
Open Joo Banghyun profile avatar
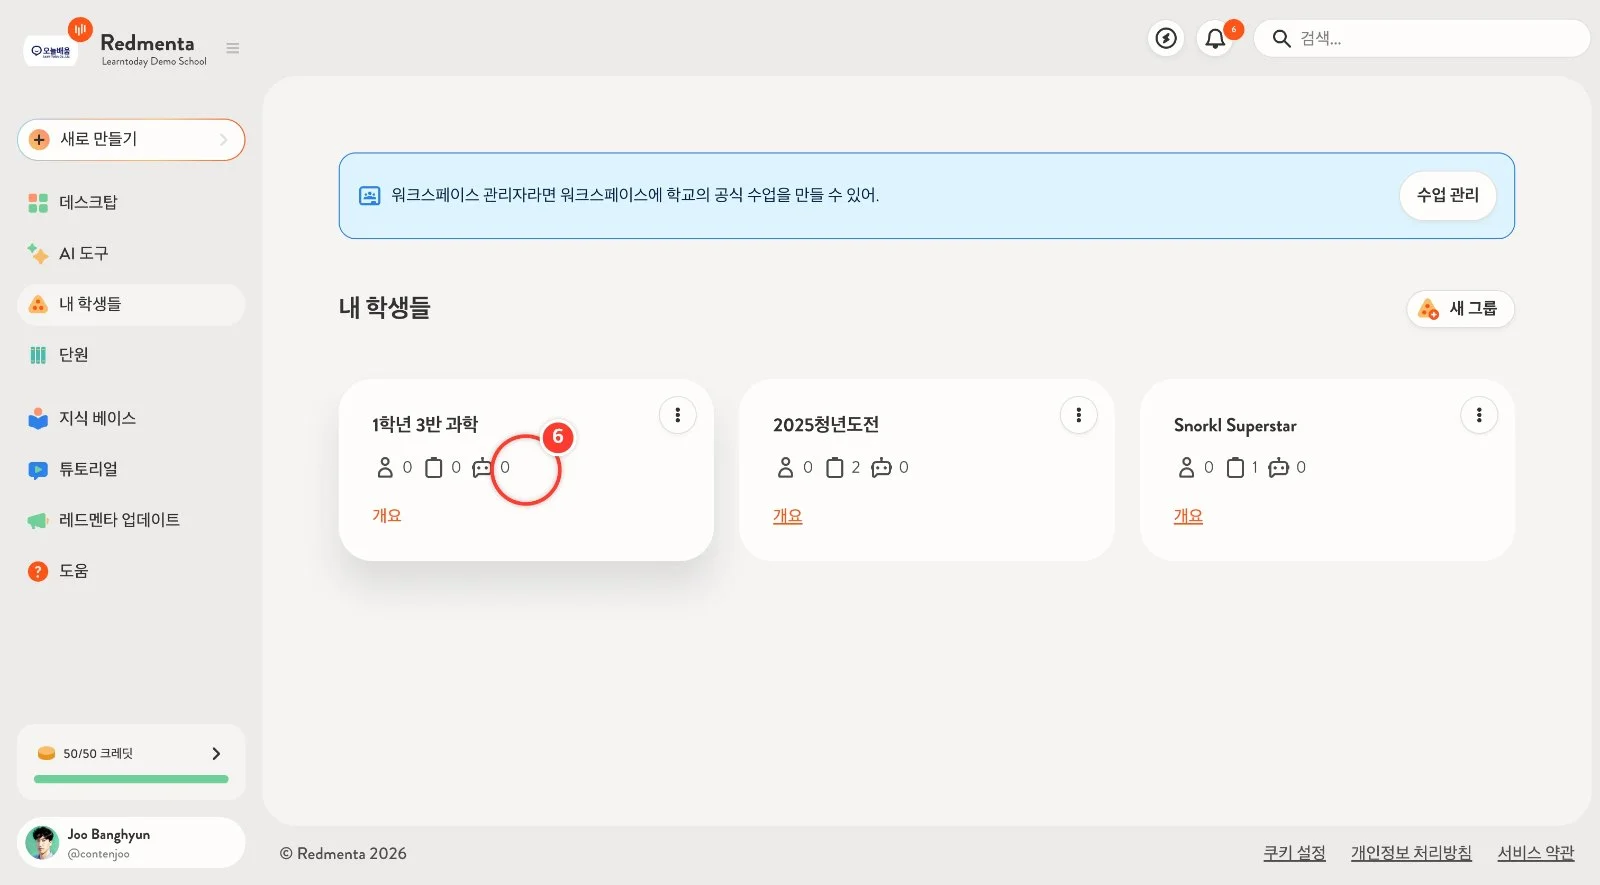point(42,843)
